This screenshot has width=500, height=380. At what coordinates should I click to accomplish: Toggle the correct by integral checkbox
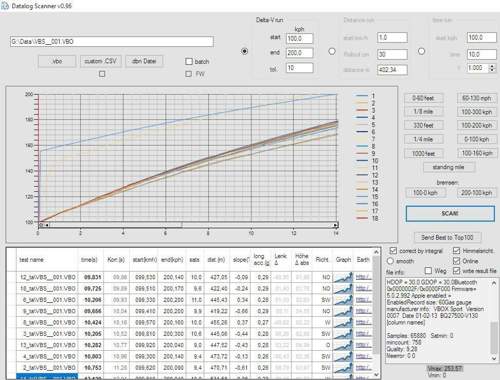coord(393,251)
